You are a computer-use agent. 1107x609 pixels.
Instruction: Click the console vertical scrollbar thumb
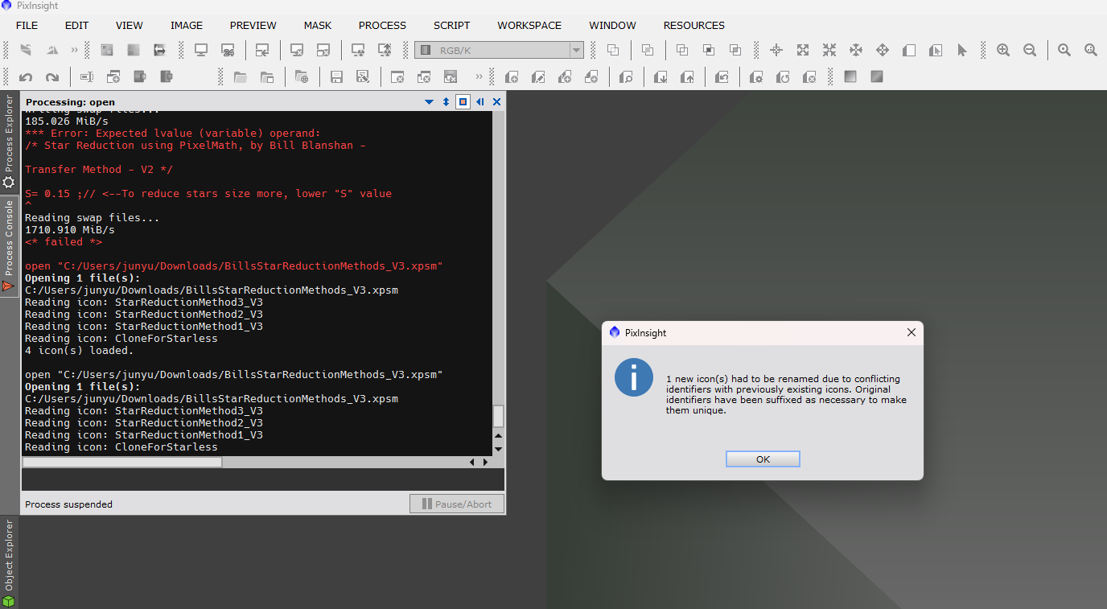coord(498,416)
